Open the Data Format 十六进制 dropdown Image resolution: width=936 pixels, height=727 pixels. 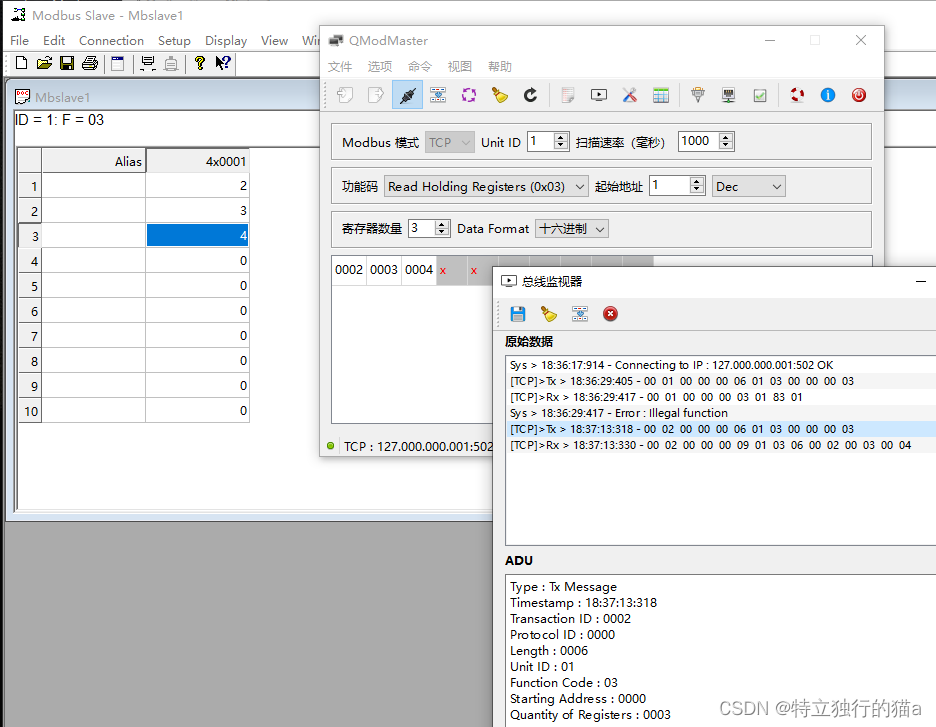pyautogui.click(x=572, y=229)
